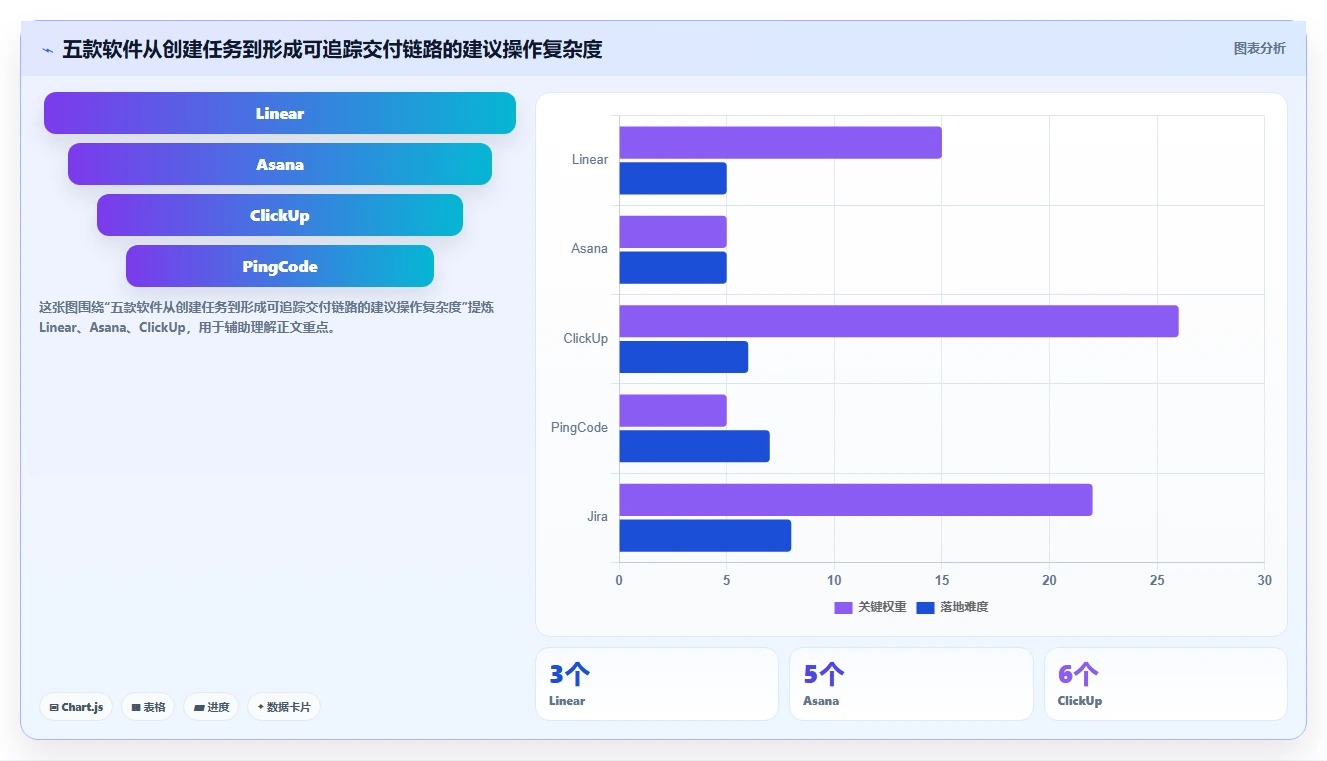1327x761 pixels.
Task: Select the ClickUp funnel stage bar
Action: coord(280,215)
